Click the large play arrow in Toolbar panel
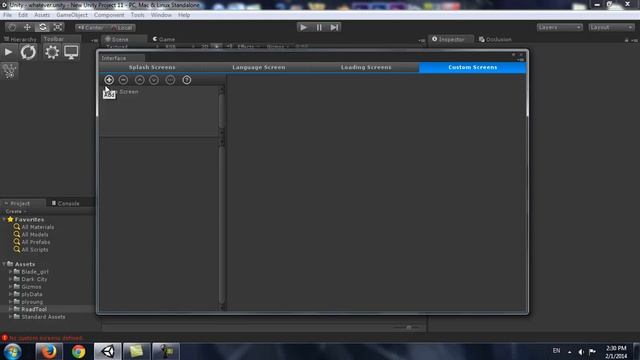 [8, 52]
